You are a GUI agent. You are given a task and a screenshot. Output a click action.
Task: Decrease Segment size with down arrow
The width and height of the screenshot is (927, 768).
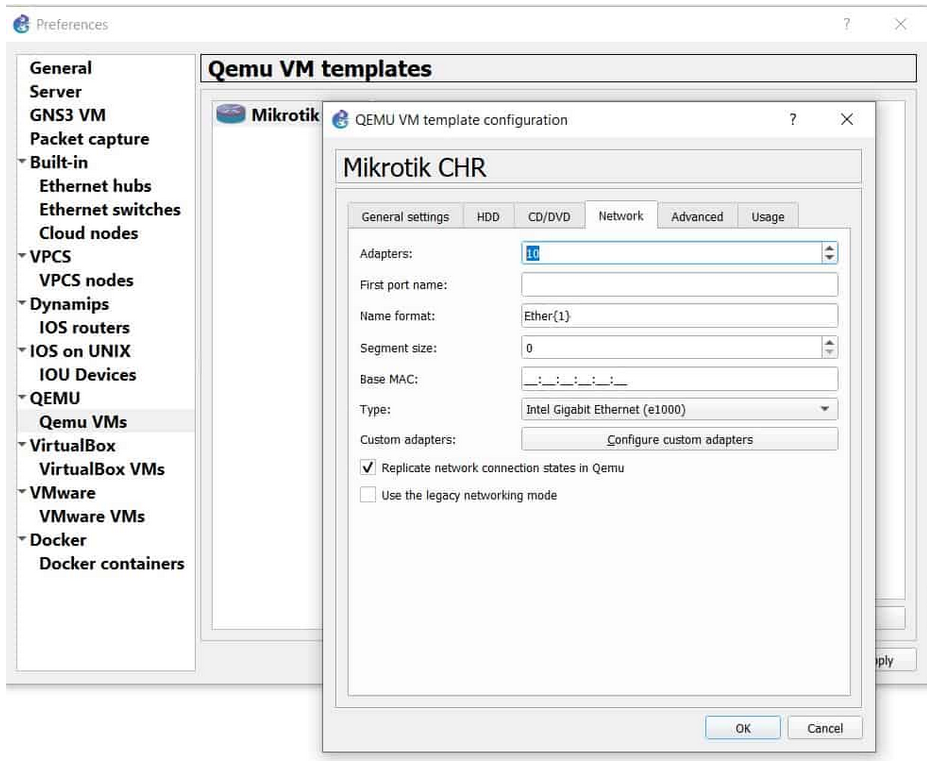pos(829,352)
